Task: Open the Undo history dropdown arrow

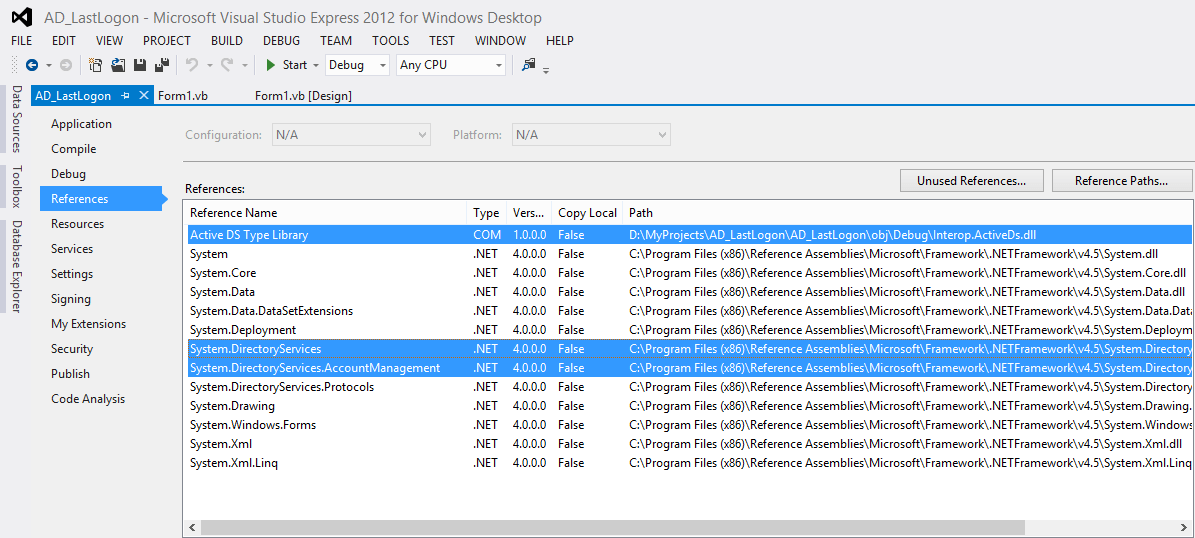Action: pos(209,66)
